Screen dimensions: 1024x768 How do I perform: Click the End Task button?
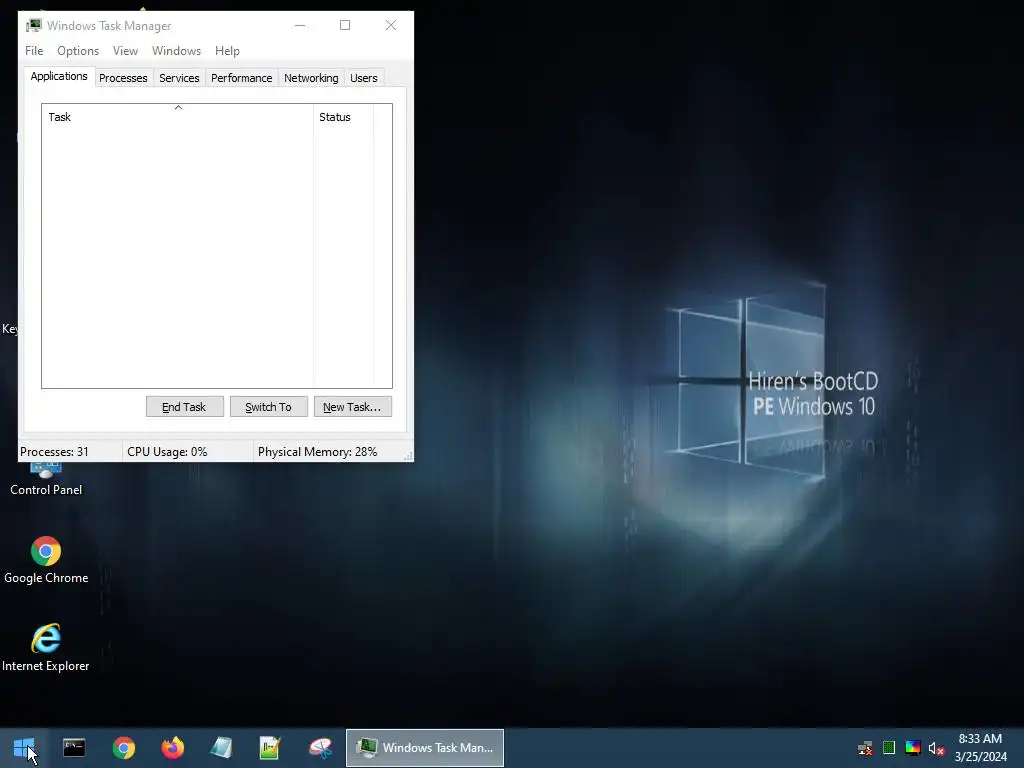click(x=185, y=407)
